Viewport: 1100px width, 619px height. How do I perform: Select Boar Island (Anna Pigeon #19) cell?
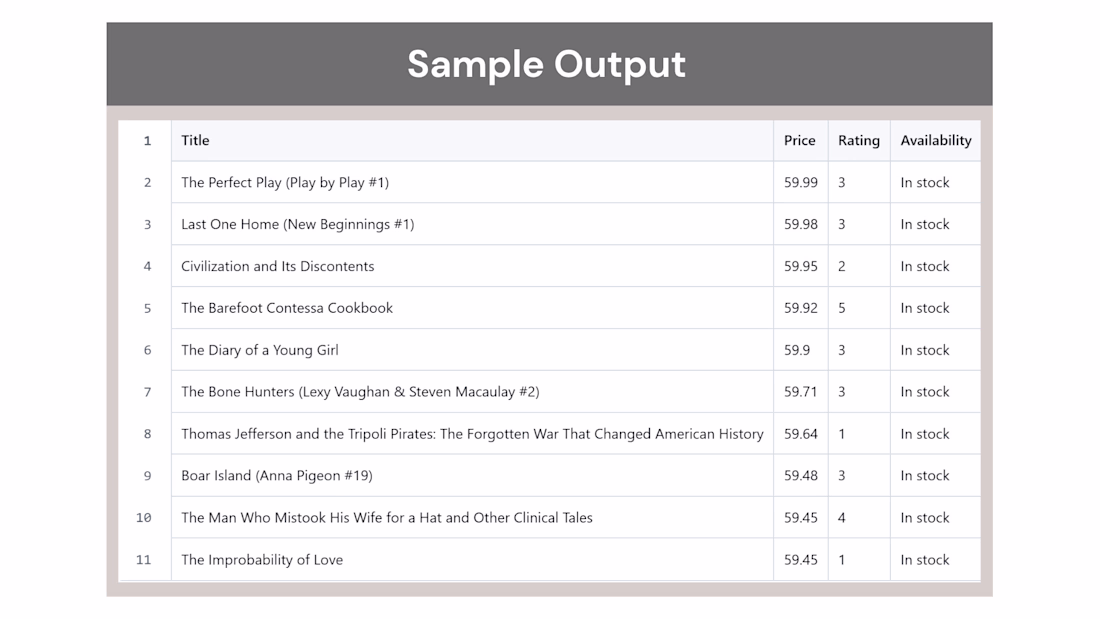point(472,476)
